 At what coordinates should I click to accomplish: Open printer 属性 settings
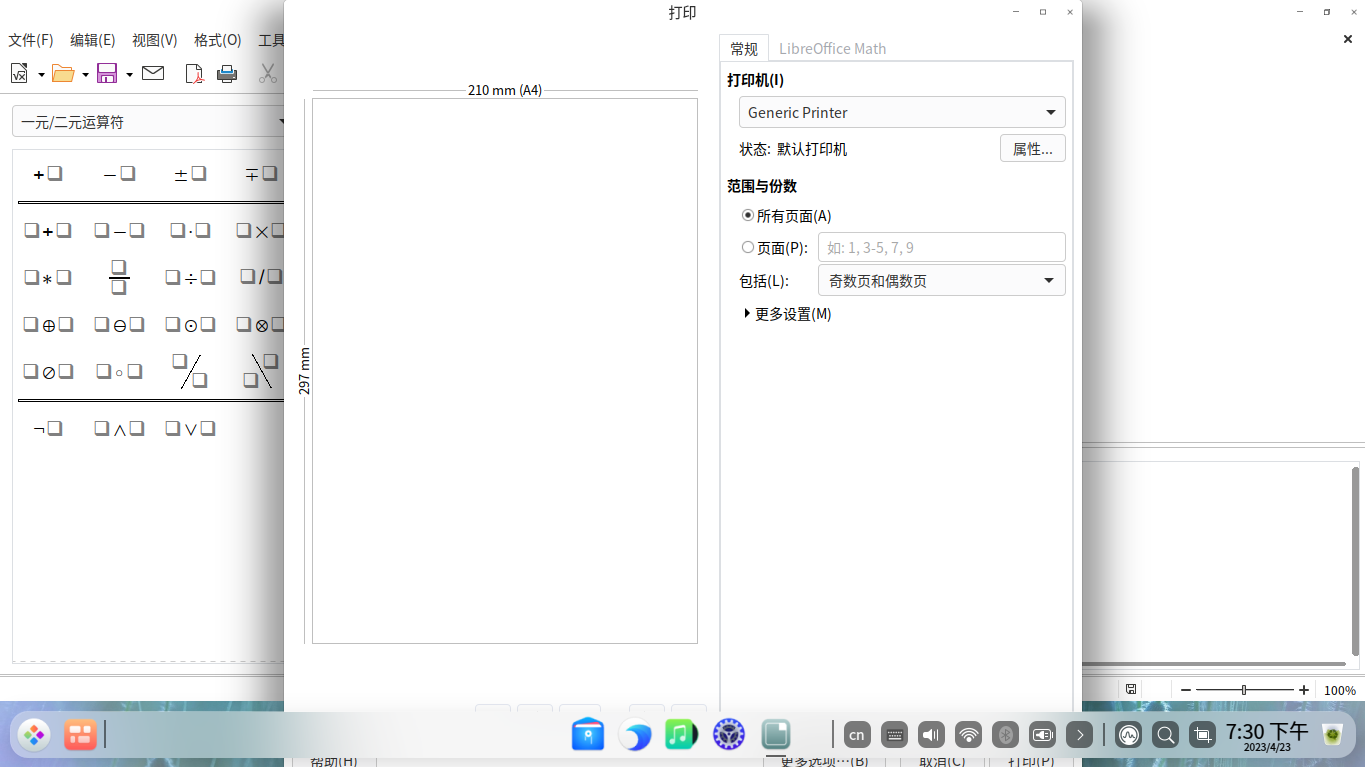1032,148
